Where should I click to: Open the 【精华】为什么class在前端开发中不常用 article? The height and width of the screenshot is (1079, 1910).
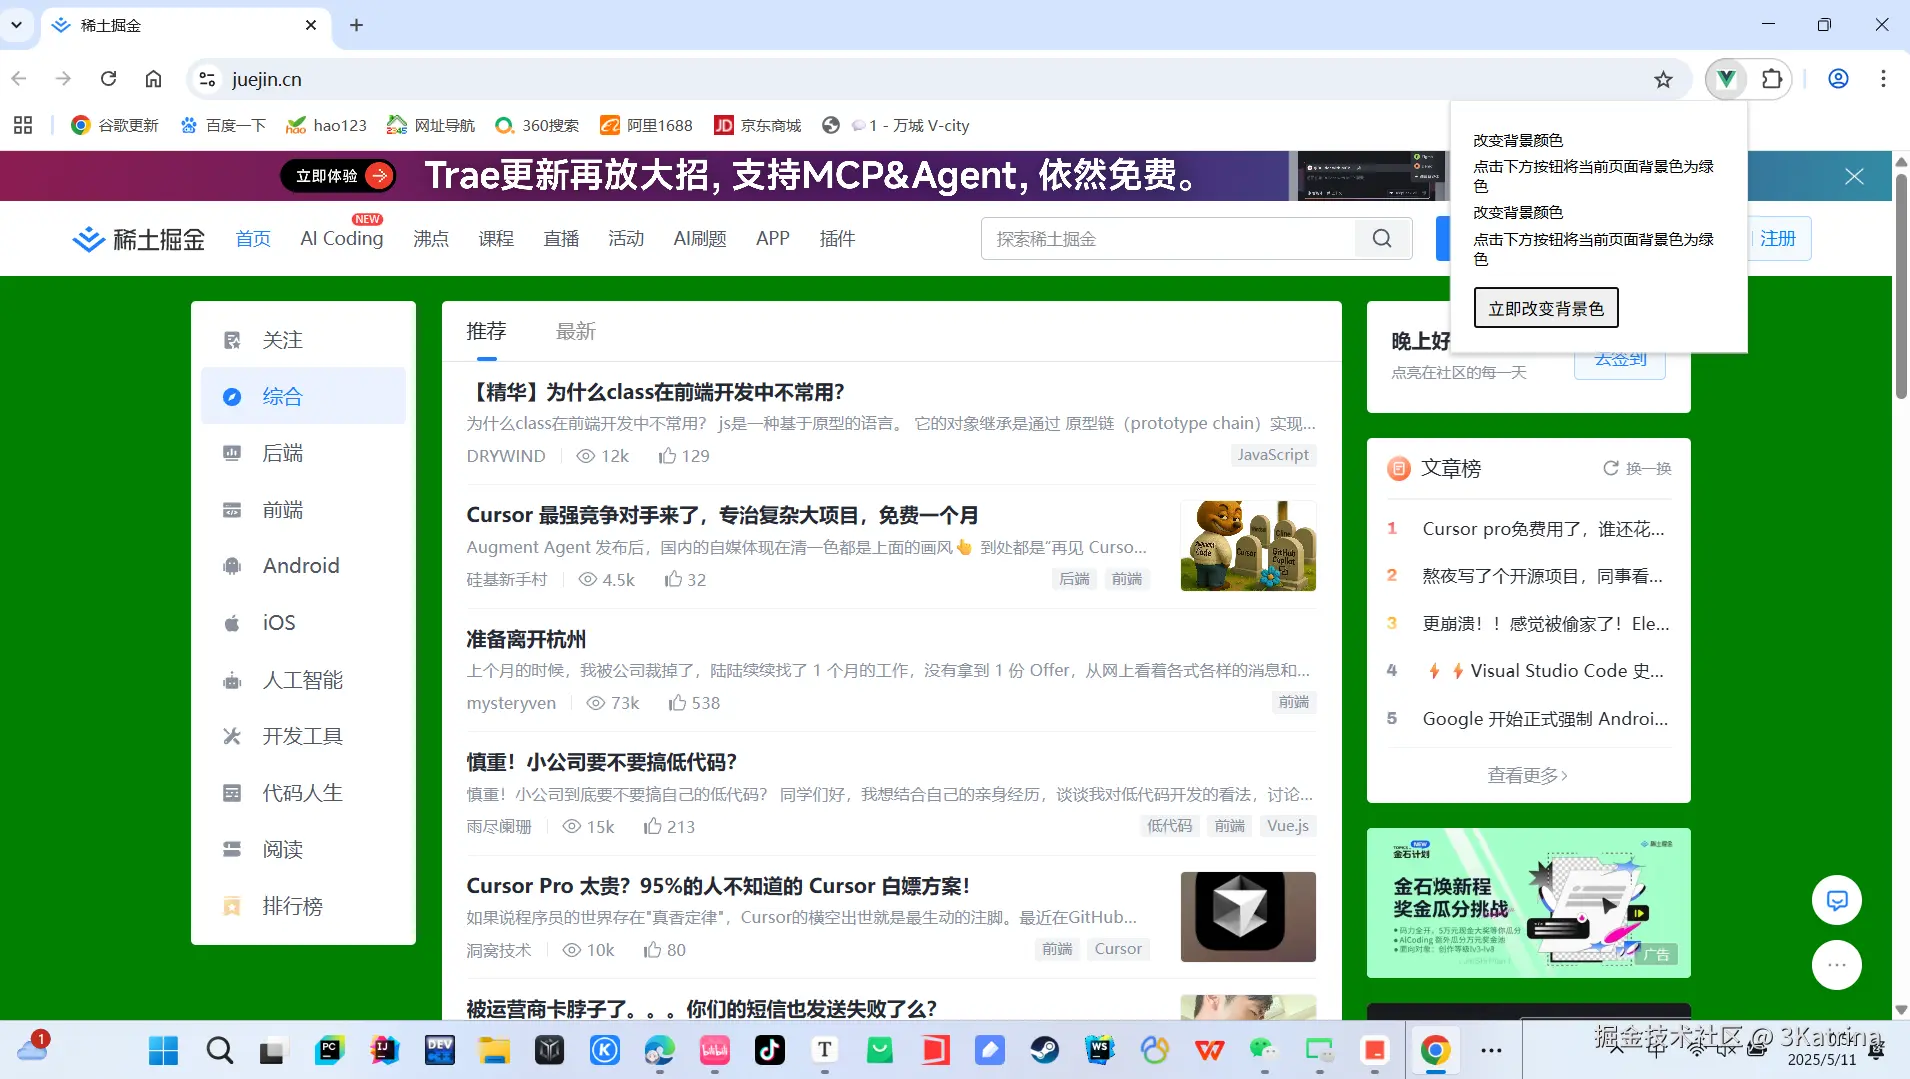pyautogui.click(x=656, y=392)
